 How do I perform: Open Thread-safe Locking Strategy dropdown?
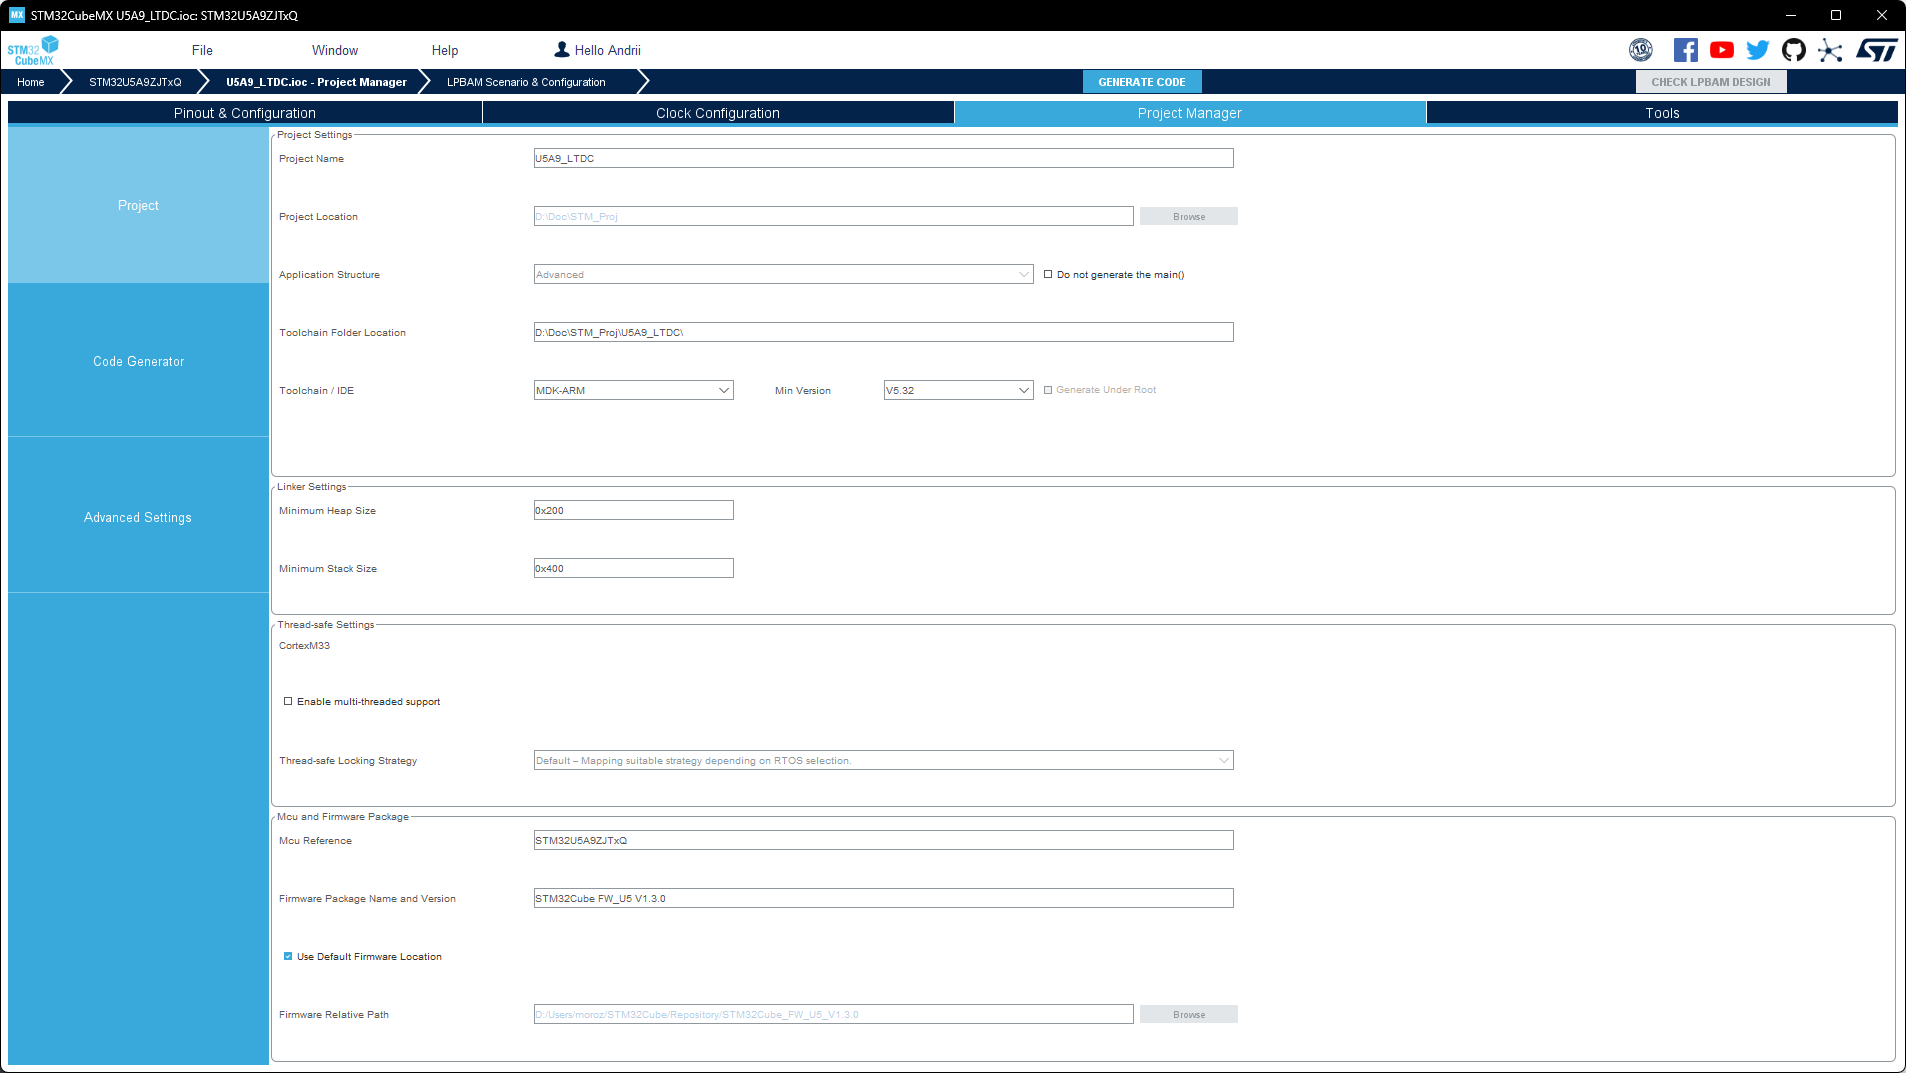pos(883,760)
